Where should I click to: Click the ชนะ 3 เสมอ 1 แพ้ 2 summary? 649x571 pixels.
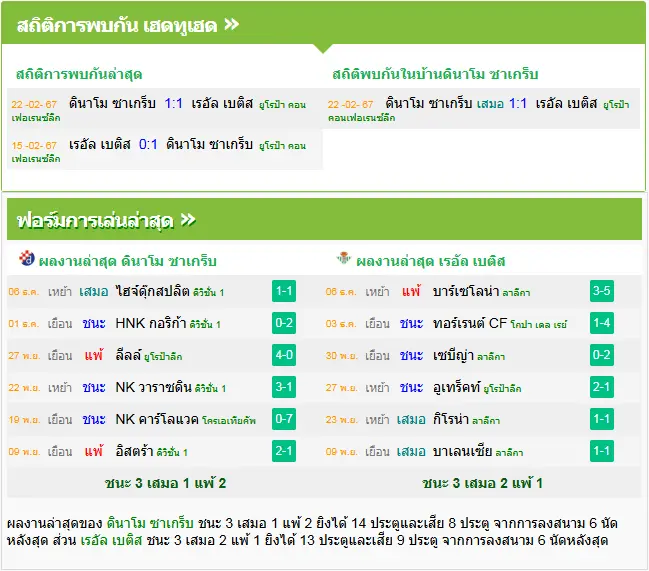[x=165, y=483]
